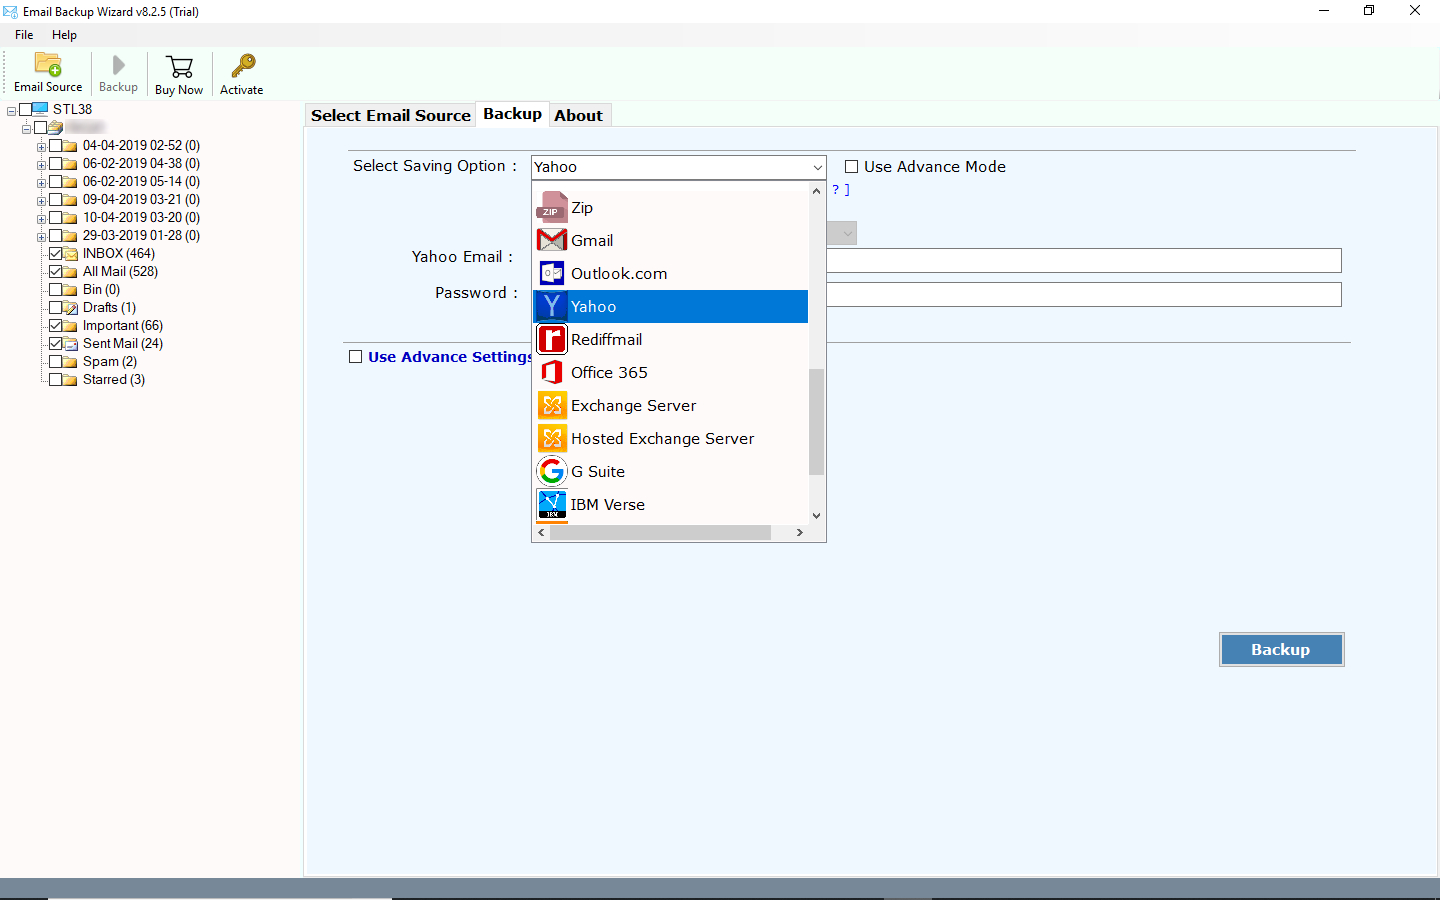Viewport: 1440px width, 900px height.
Task: Uncheck the Important (66) checkbox
Action: 56,326
